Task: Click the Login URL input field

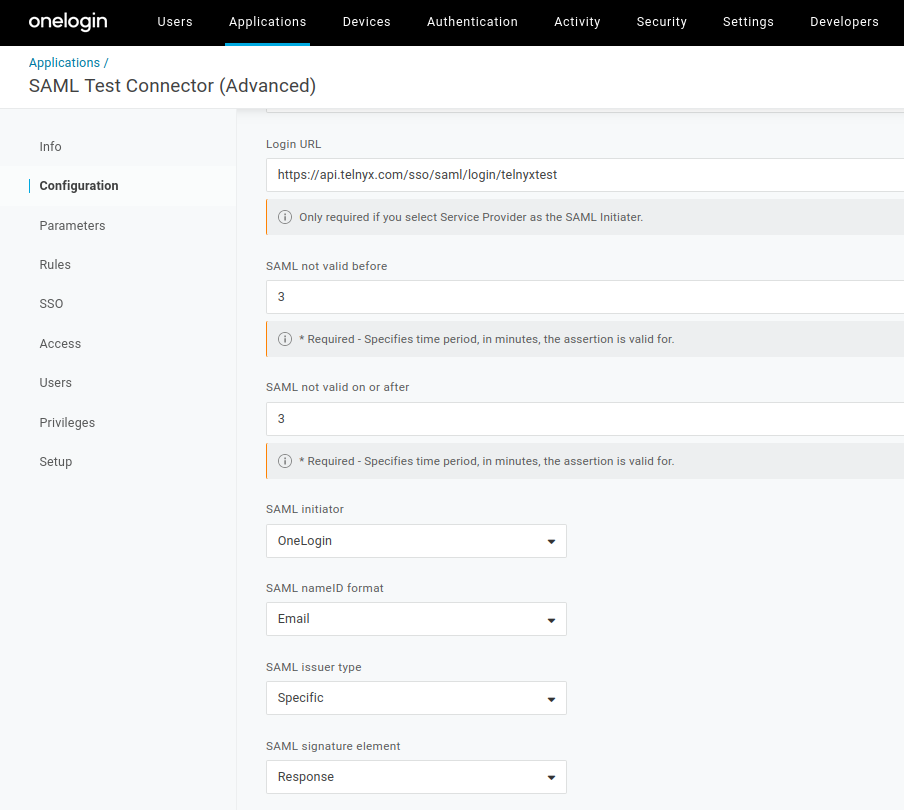Action: (585, 175)
